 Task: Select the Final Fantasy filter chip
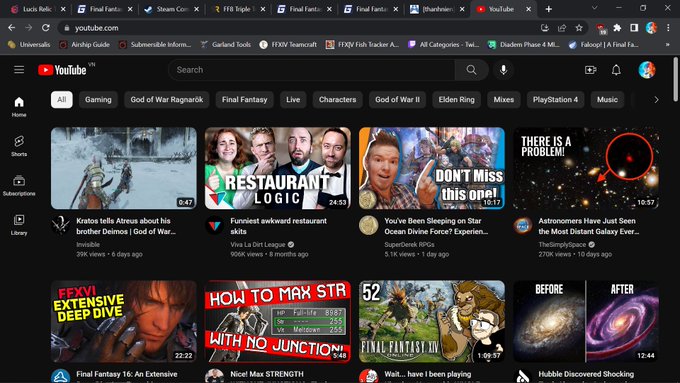[x=245, y=100]
